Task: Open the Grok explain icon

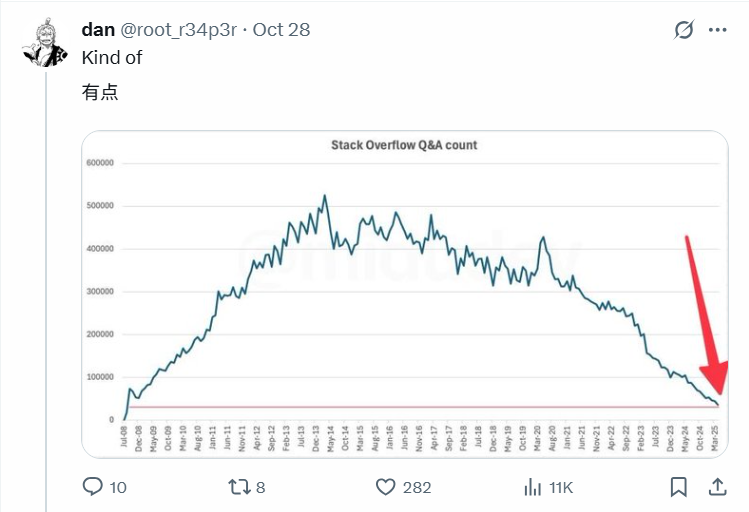Action: coord(684,30)
